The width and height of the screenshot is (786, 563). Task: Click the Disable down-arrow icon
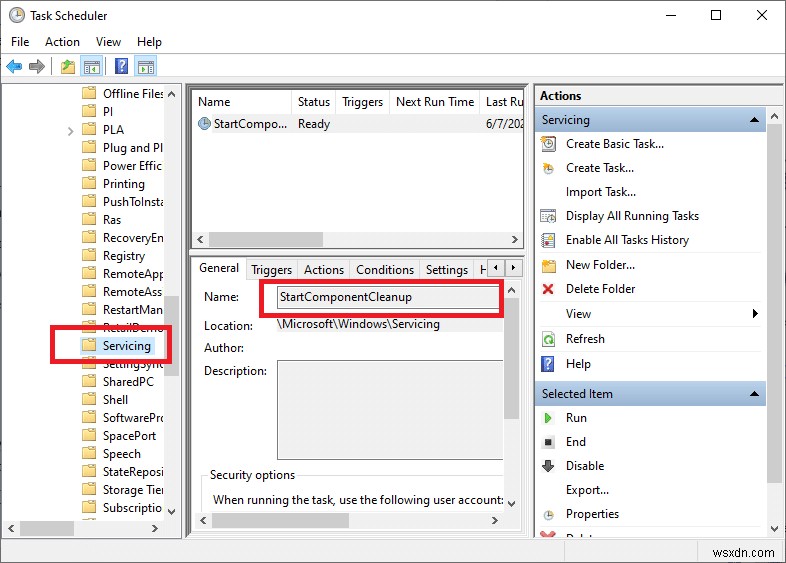(x=548, y=466)
